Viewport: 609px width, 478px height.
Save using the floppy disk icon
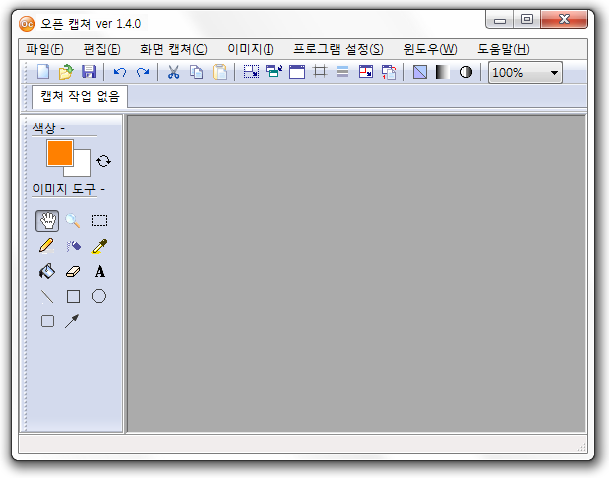pos(89,72)
